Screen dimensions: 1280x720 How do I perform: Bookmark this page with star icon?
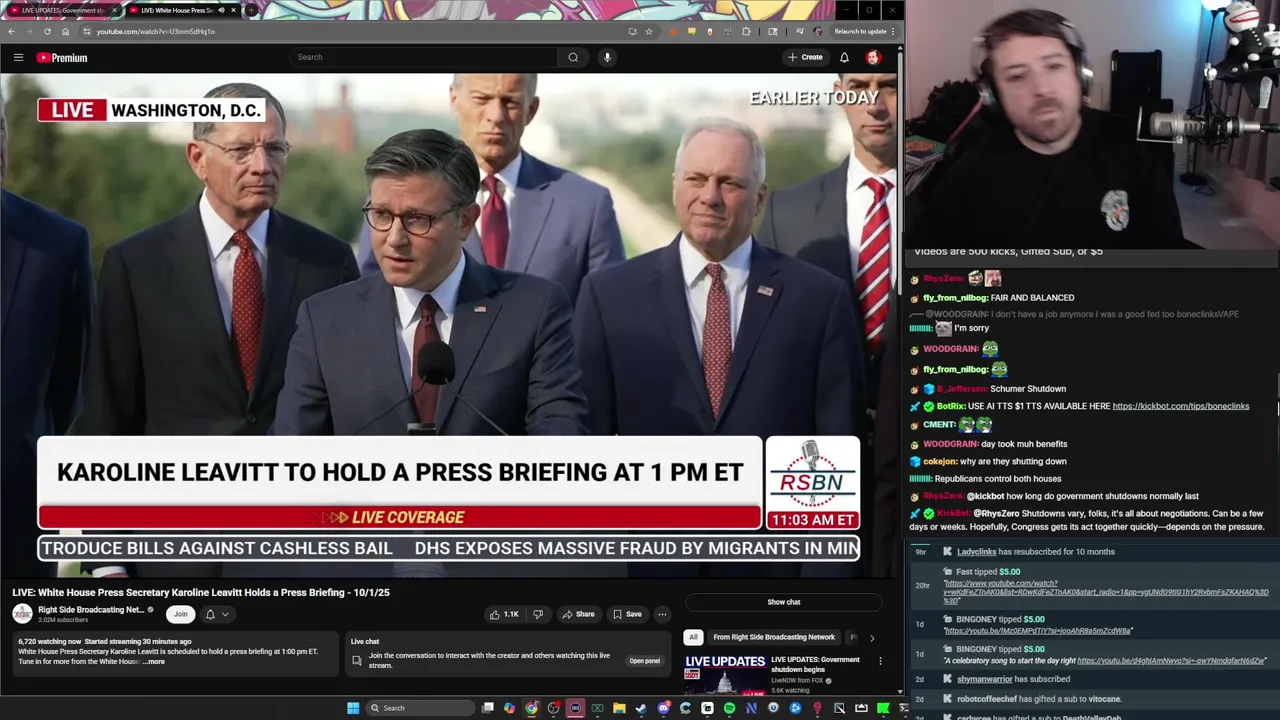(648, 31)
